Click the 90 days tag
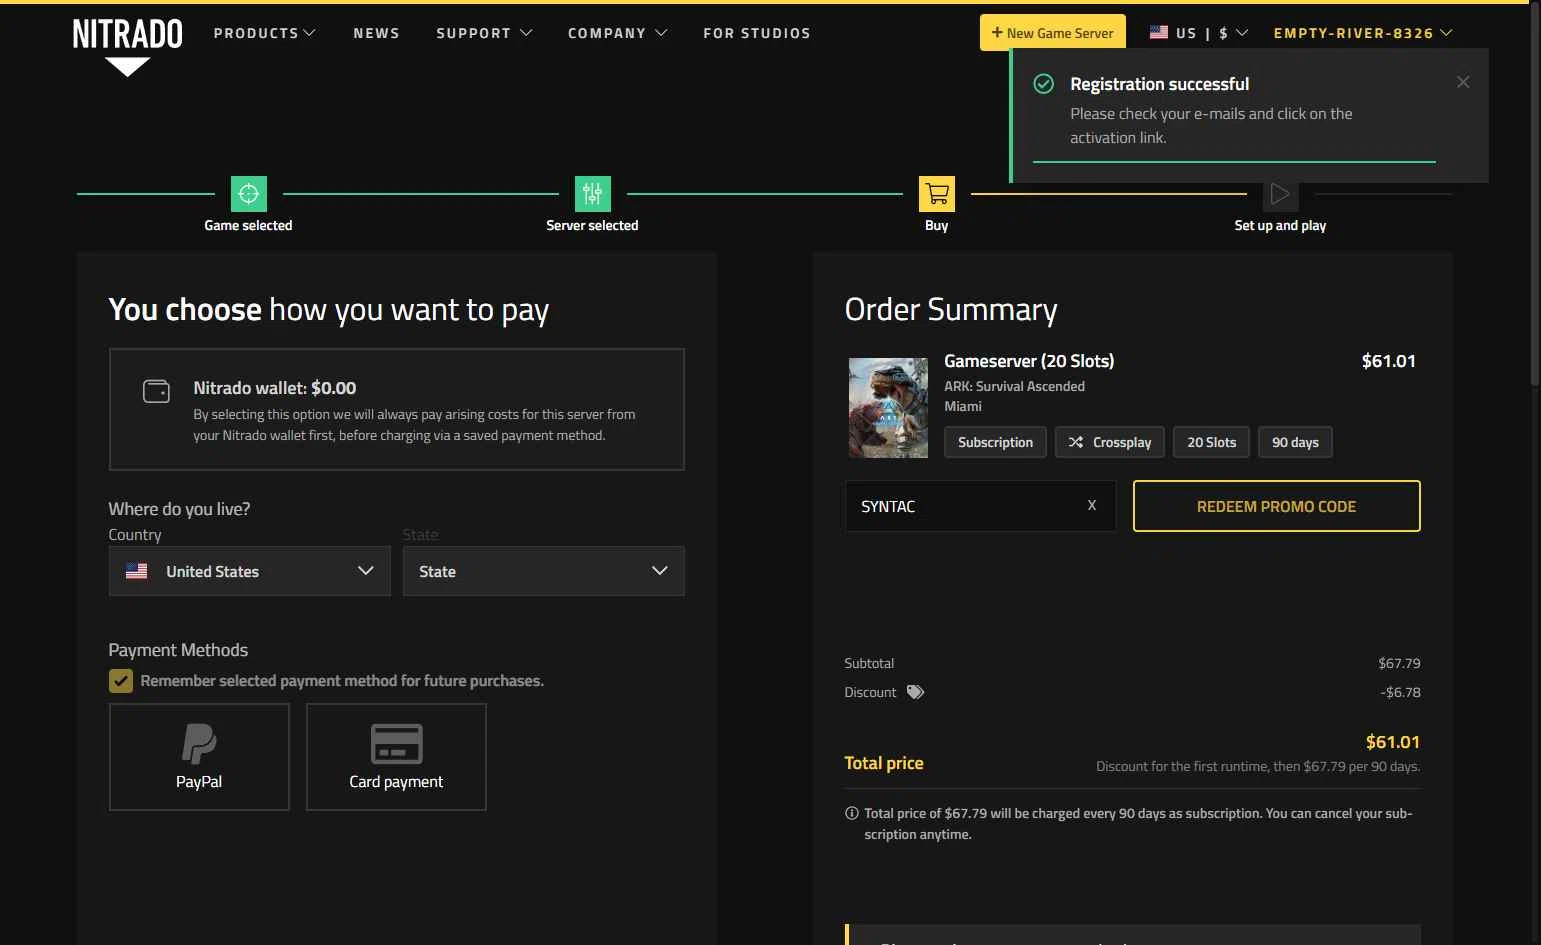The height and width of the screenshot is (945, 1541). [1295, 442]
